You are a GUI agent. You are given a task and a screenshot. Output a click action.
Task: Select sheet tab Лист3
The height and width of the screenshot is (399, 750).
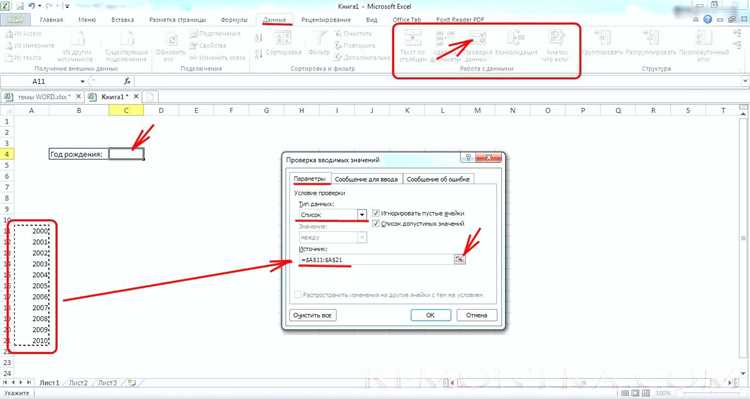[107, 382]
